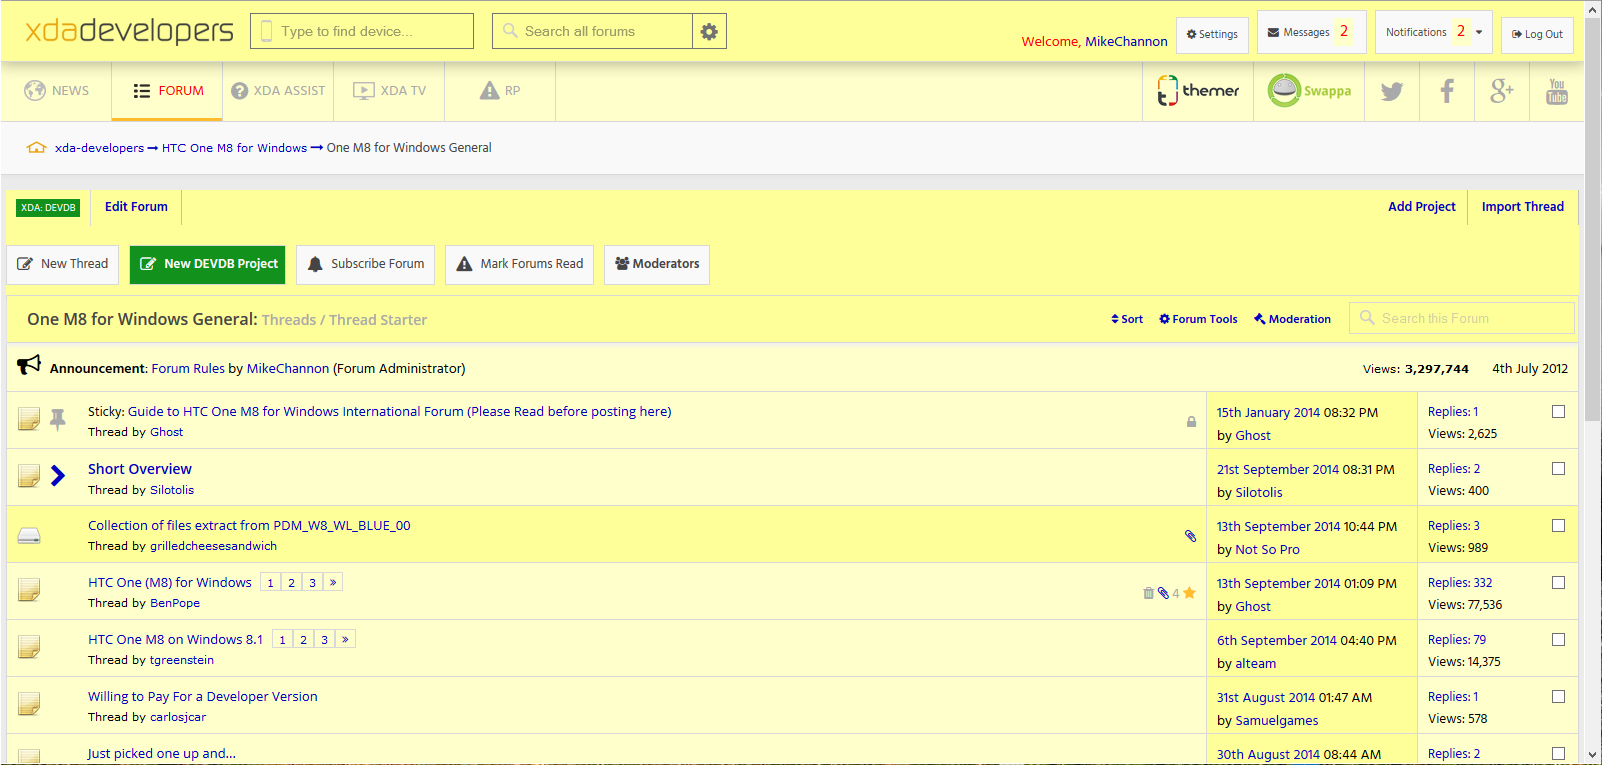Click the breadcrumb home icon
Viewport: 1602px width, 765px height.
[37, 147]
